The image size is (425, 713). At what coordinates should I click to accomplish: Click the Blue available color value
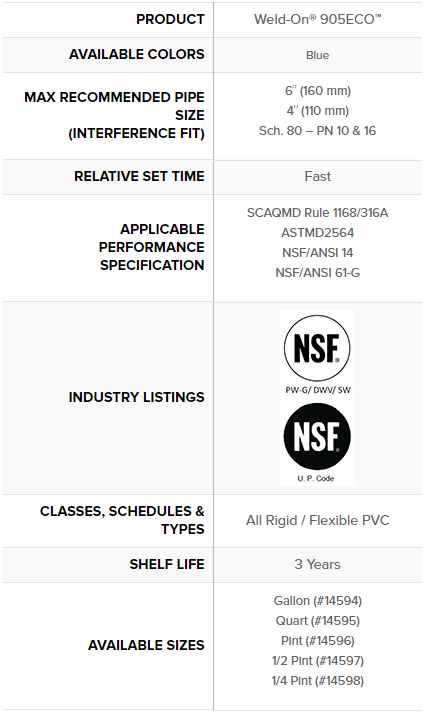[x=317, y=55]
